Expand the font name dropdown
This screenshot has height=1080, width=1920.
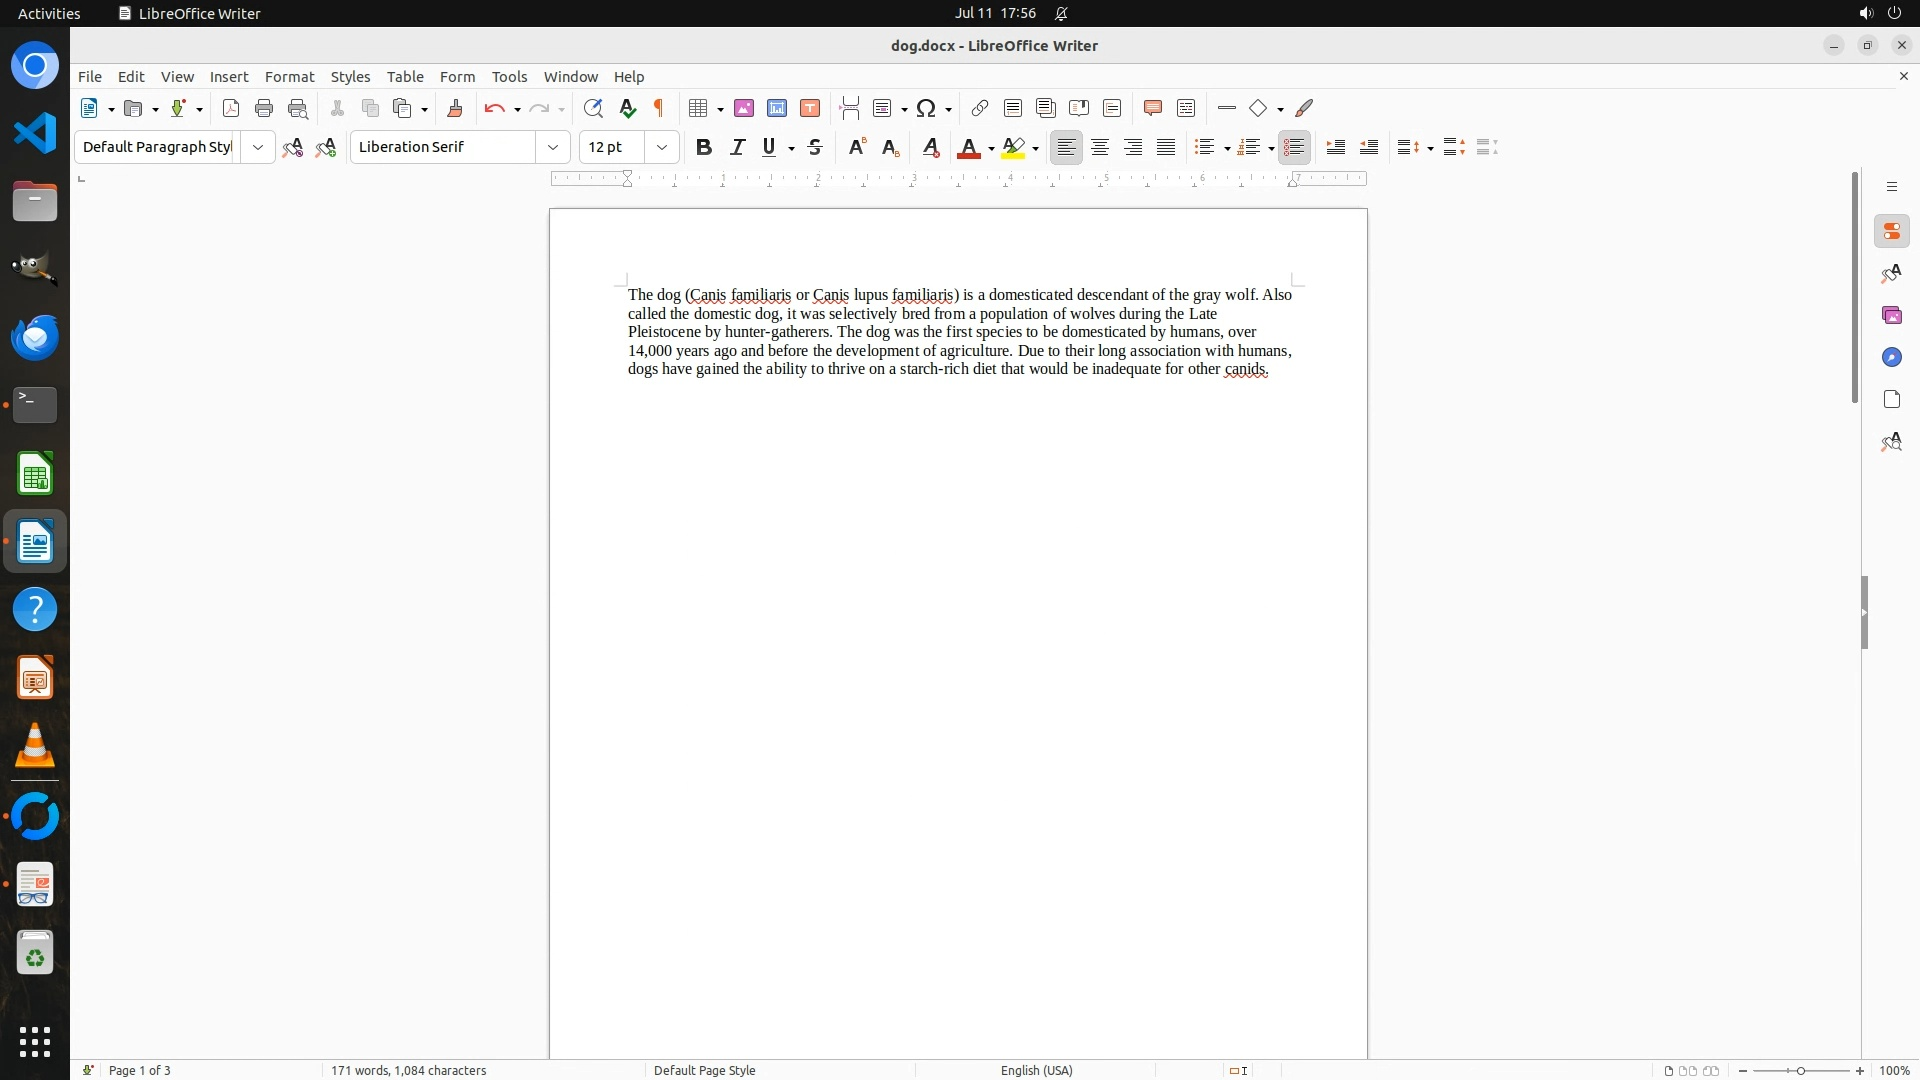553,148
